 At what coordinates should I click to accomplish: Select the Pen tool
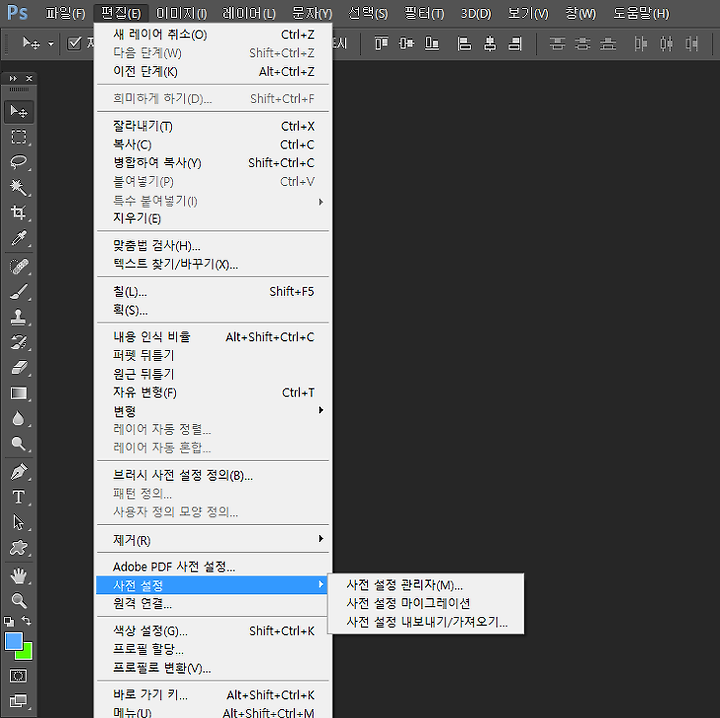(19, 472)
